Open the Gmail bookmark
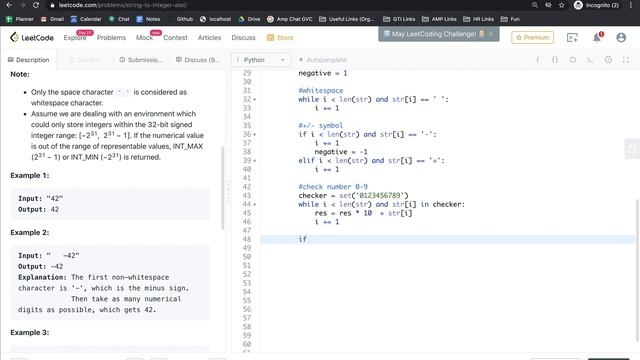The image size is (640, 360). tap(52, 19)
